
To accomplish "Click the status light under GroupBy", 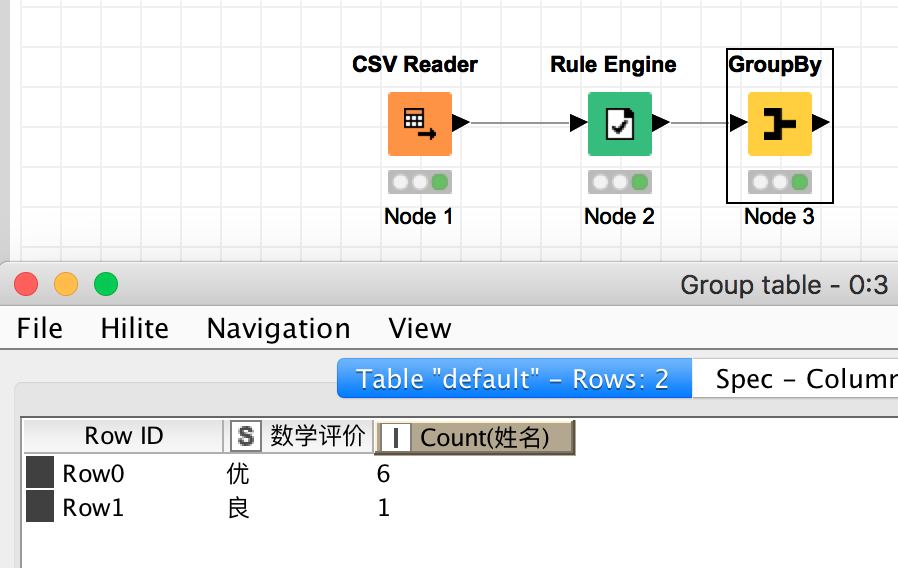I will pos(779,182).
